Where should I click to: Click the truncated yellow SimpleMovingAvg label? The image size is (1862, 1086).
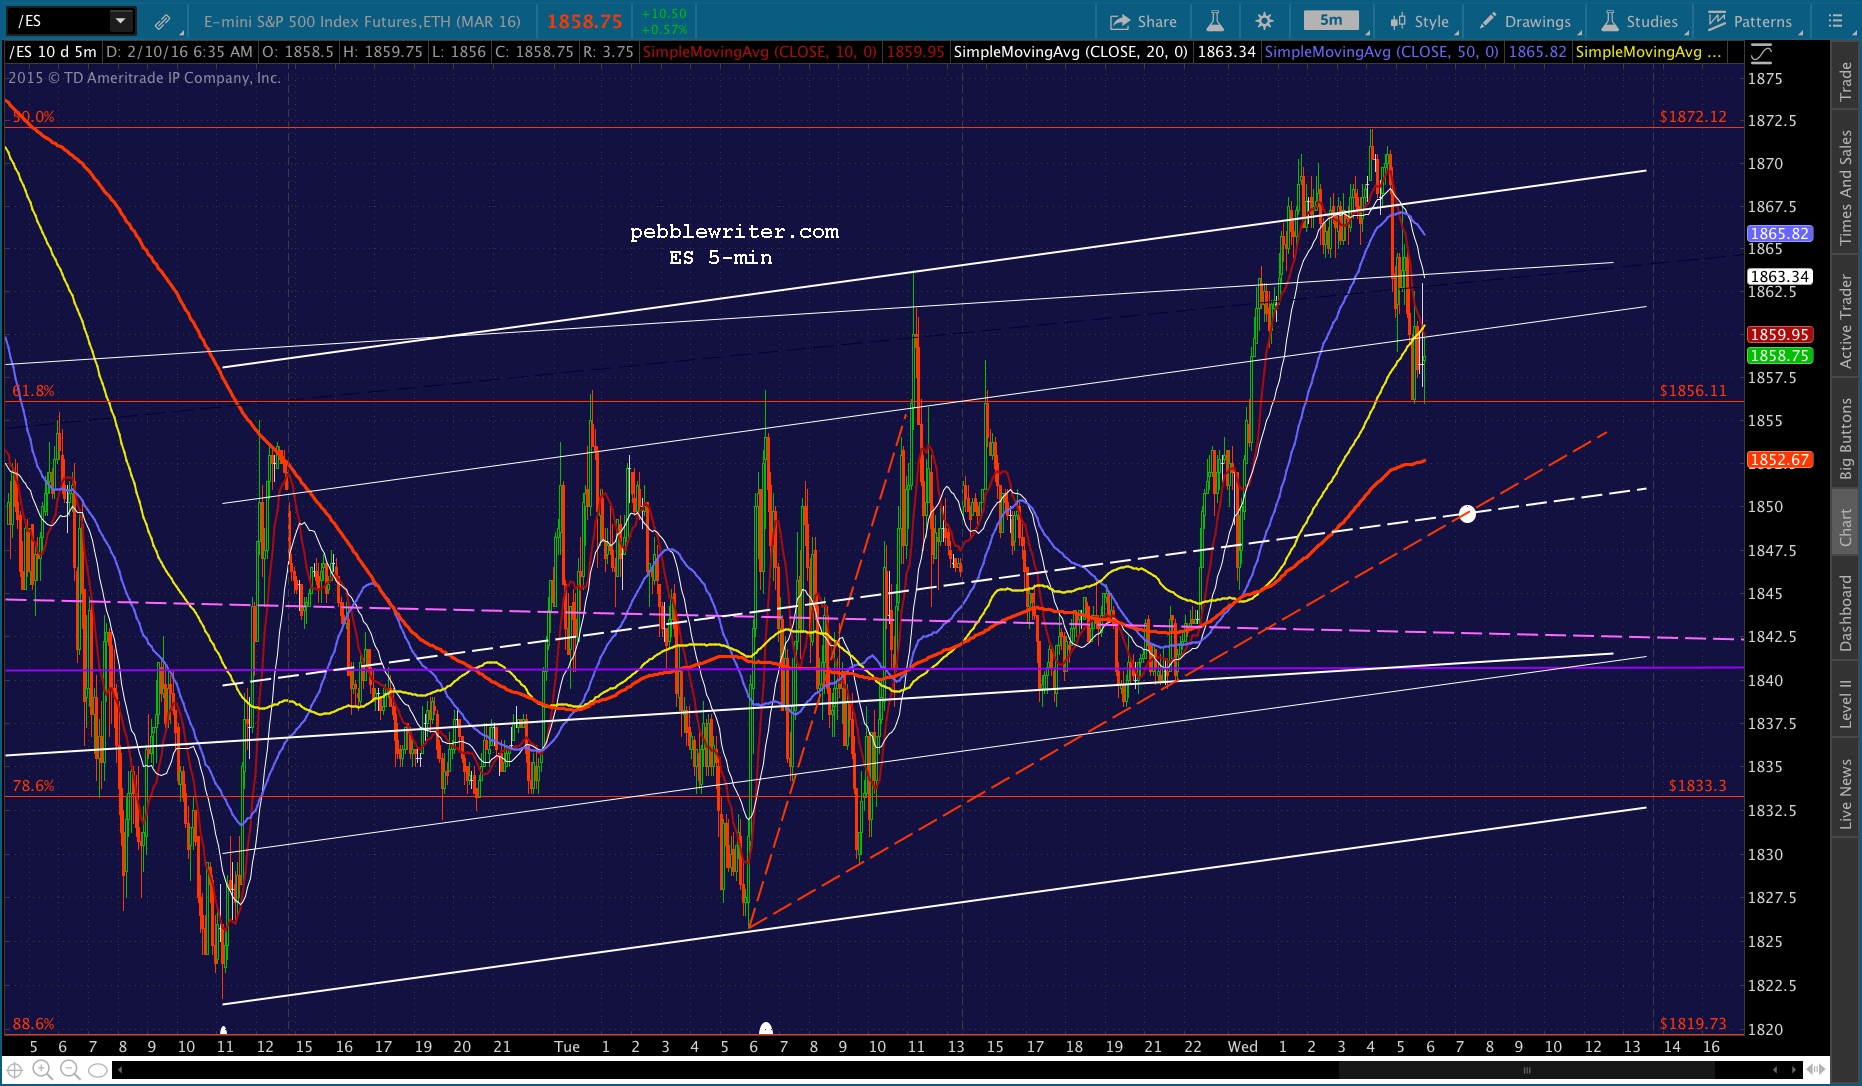tap(1649, 52)
